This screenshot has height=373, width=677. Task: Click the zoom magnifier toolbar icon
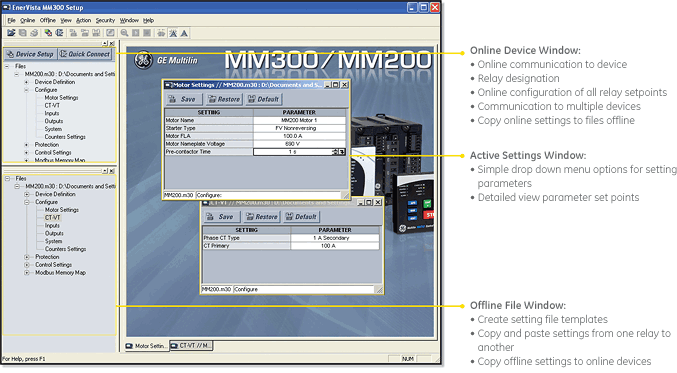click(x=124, y=33)
